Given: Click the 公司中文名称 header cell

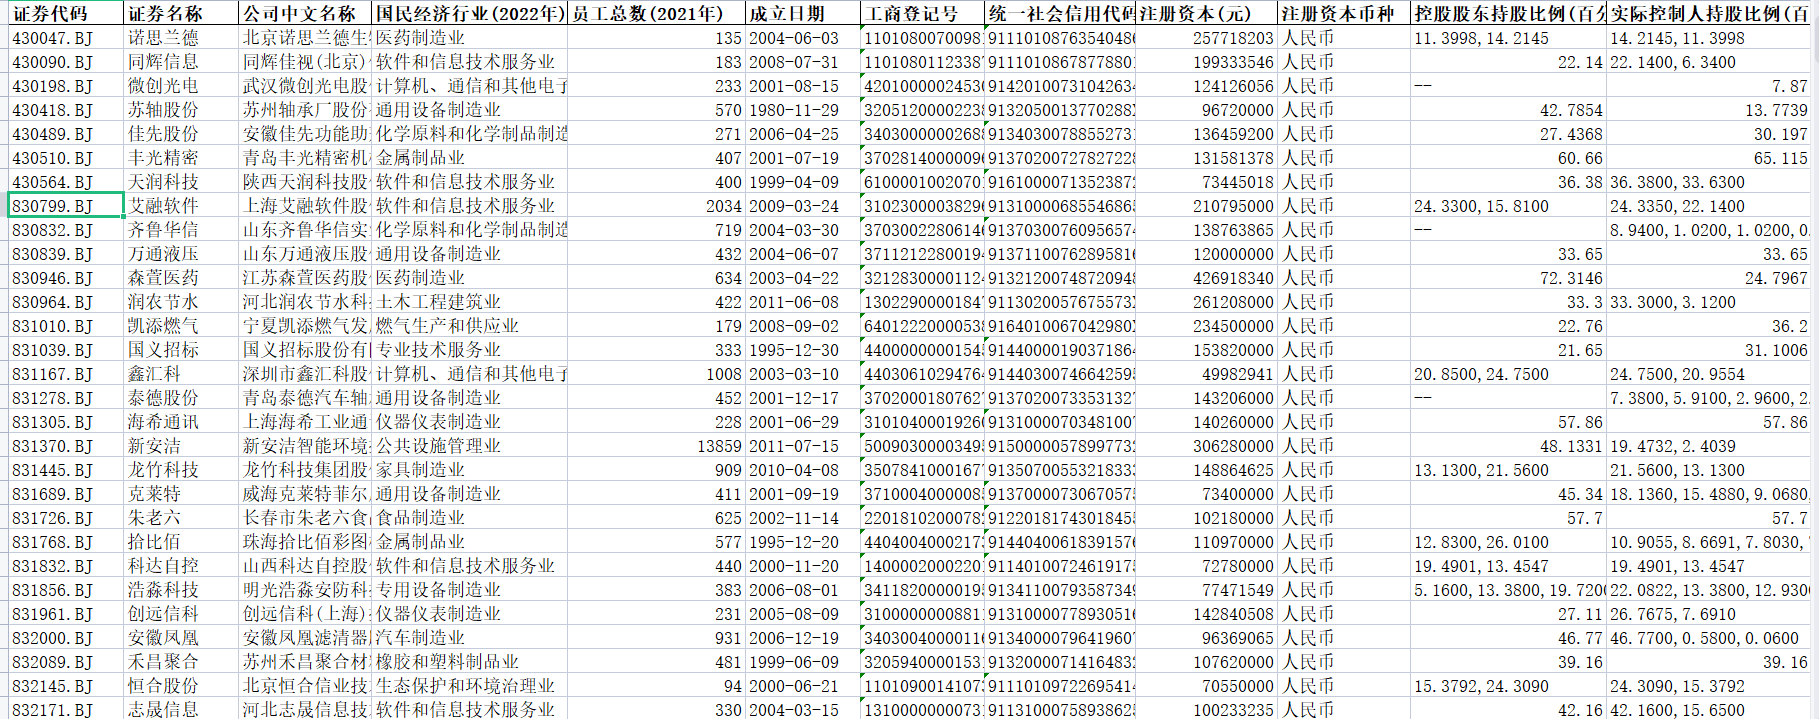Looking at the screenshot, I should click(305, 13).
